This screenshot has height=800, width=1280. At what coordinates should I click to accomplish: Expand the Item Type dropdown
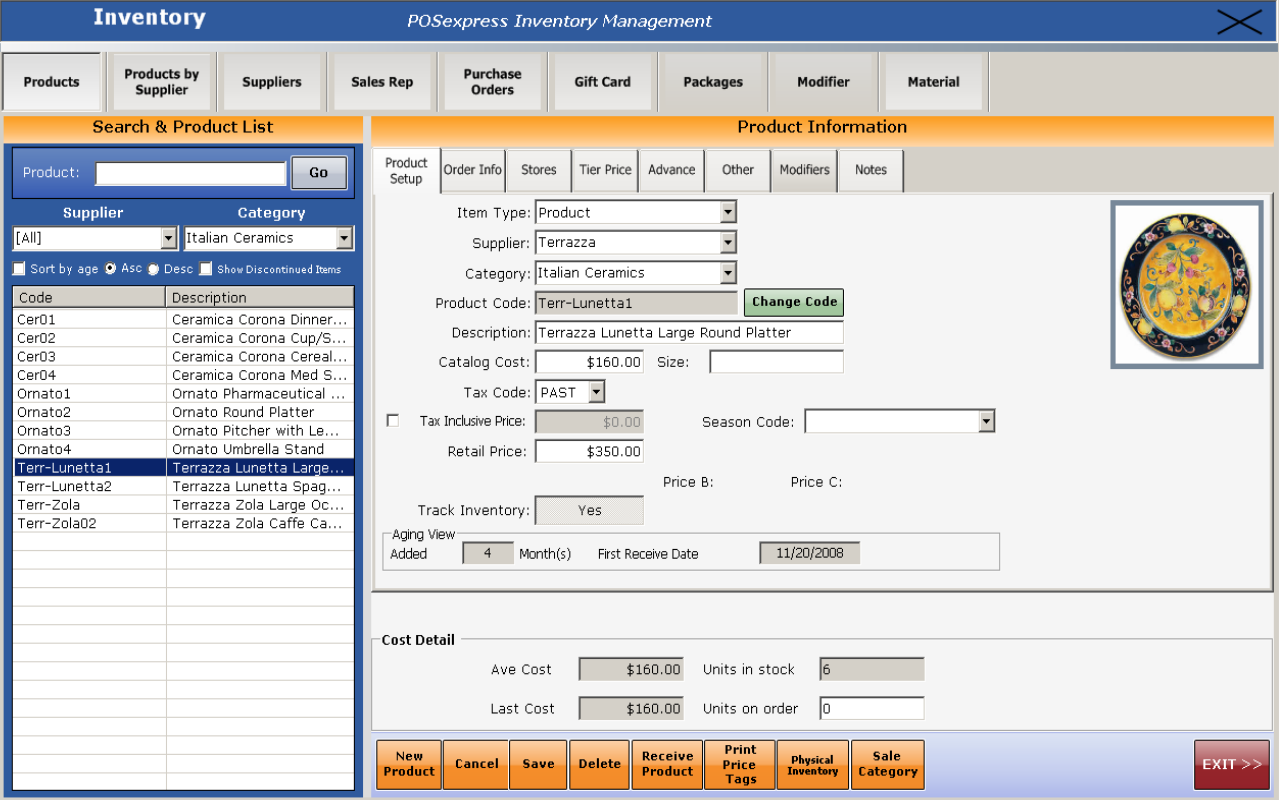pyautogui.click(x=727, y=211)
